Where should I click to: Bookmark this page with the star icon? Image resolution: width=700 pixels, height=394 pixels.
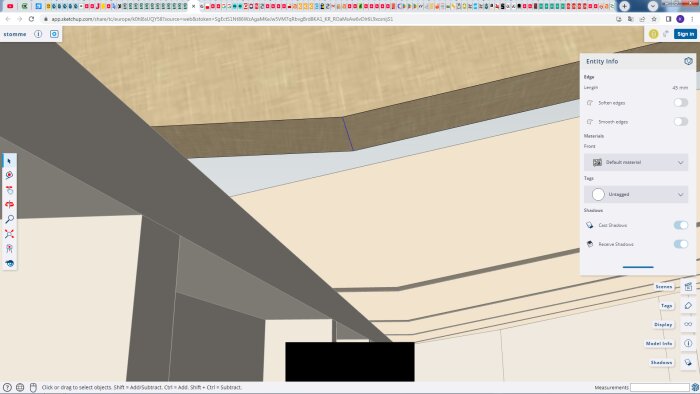point(654,19)
